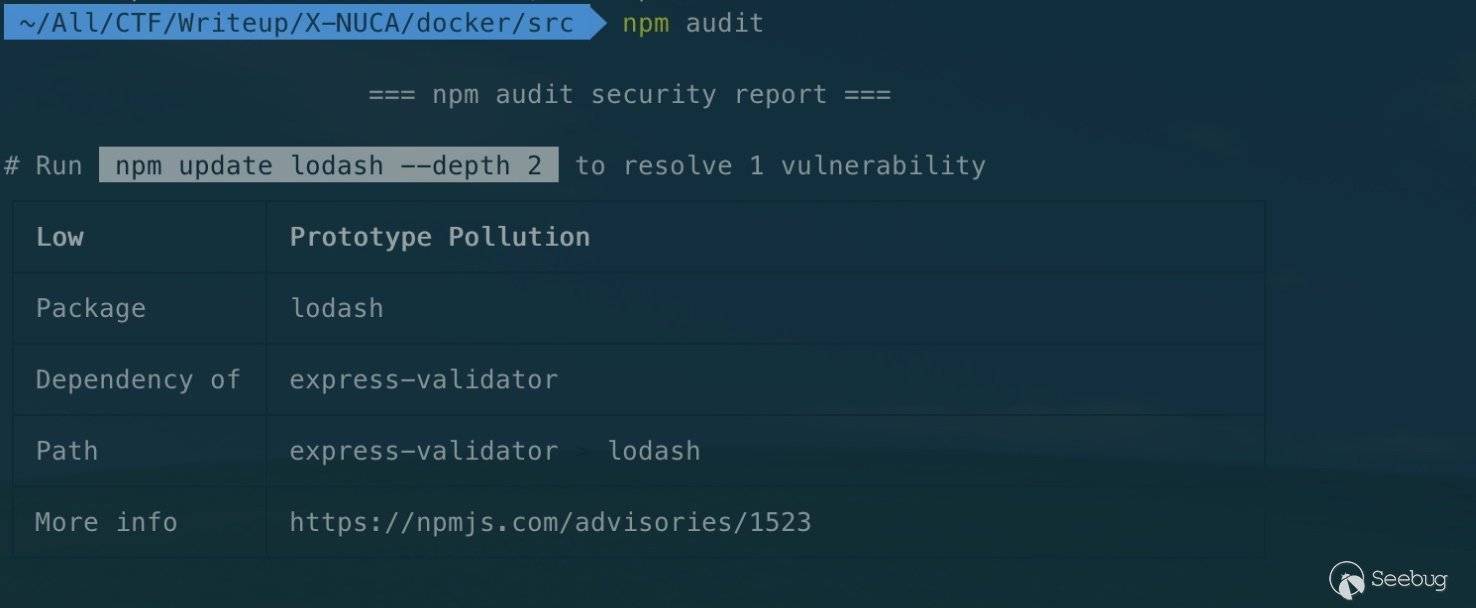
Task: Select the Low severity cell
Action: coord(60,237)
